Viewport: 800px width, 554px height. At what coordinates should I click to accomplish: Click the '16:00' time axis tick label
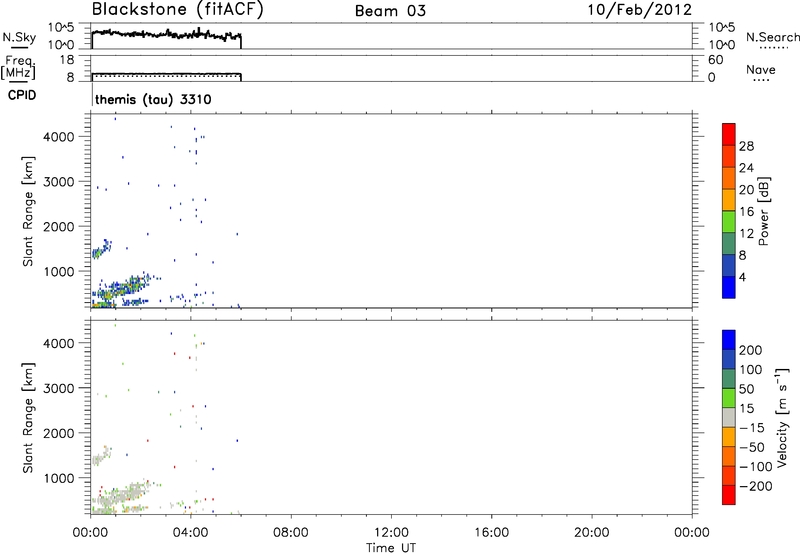[x=491, y=533]
